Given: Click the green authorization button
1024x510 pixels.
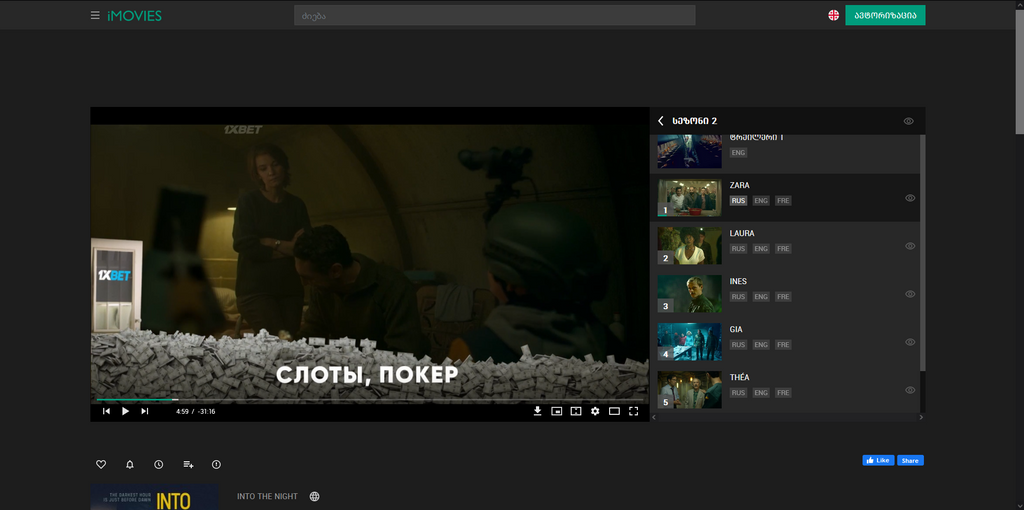Looking at the screenshot, I should pyautogui.click(x=885, y=15).
